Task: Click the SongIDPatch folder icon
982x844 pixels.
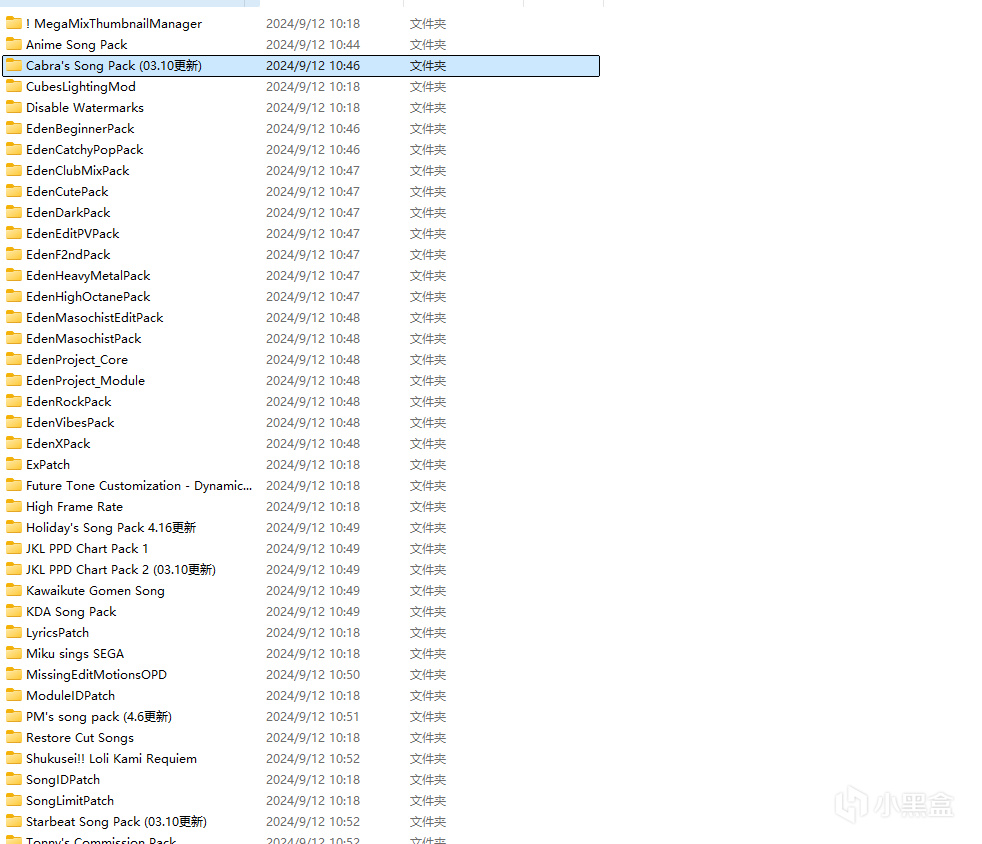Action: coord(14,780)
